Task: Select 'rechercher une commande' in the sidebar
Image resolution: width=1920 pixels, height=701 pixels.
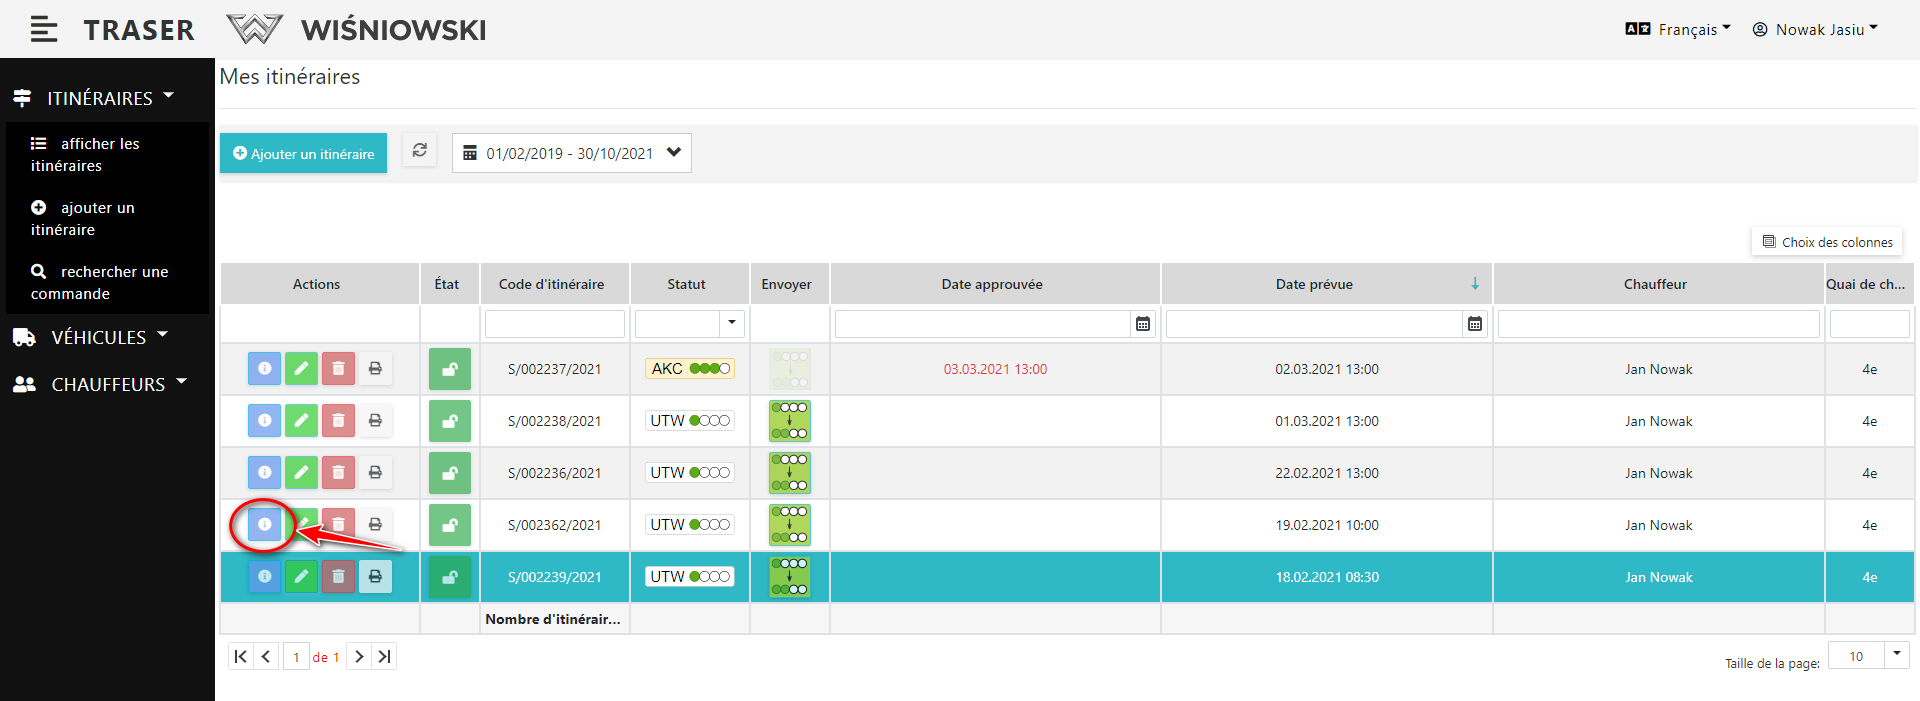Action: (99, 283)
